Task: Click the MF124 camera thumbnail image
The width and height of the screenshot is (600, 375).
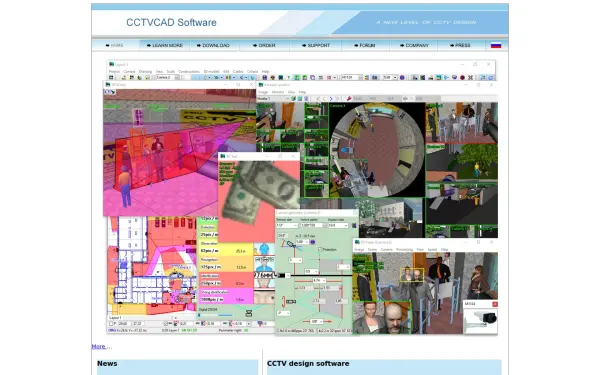Action: (480, 321)
